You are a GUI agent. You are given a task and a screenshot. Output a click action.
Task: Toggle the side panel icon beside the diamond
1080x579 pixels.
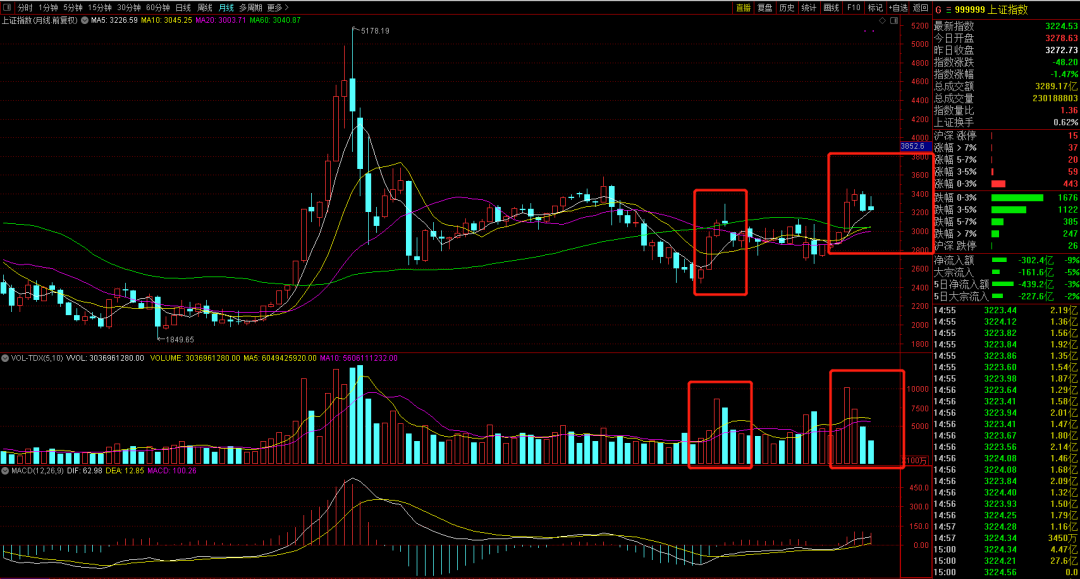coord(894,21)
